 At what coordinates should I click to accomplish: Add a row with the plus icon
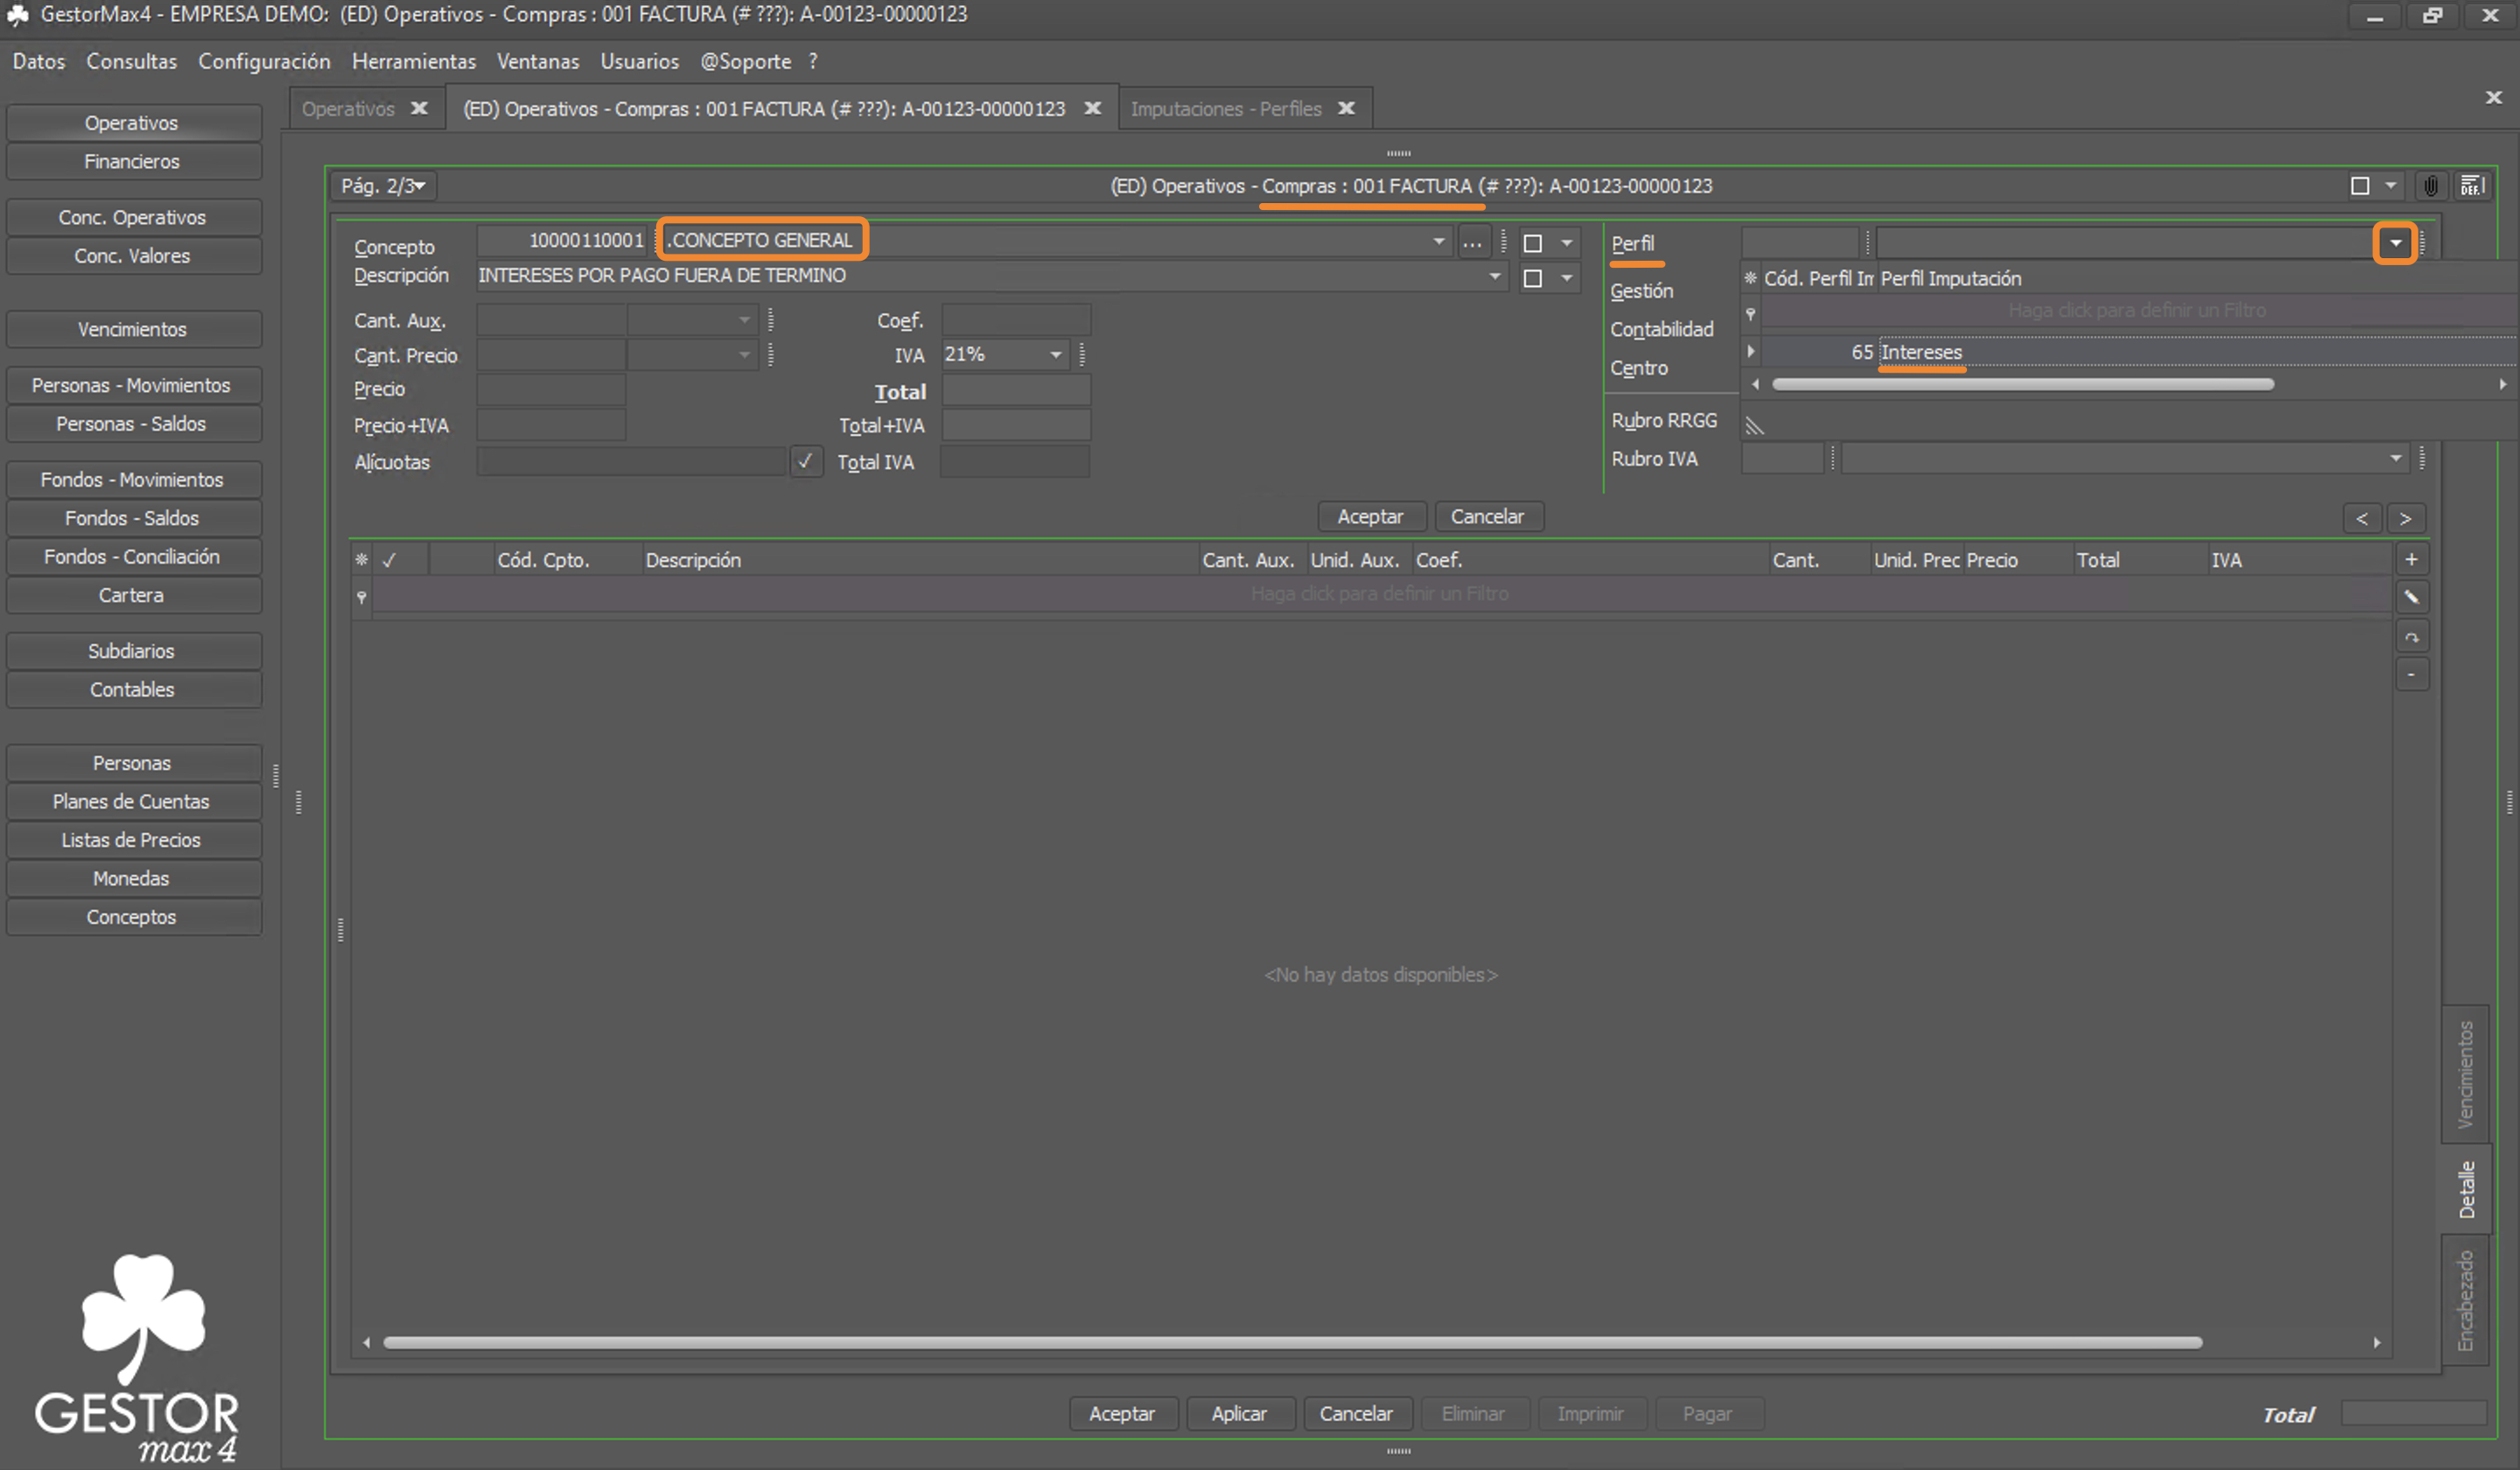2411,559
